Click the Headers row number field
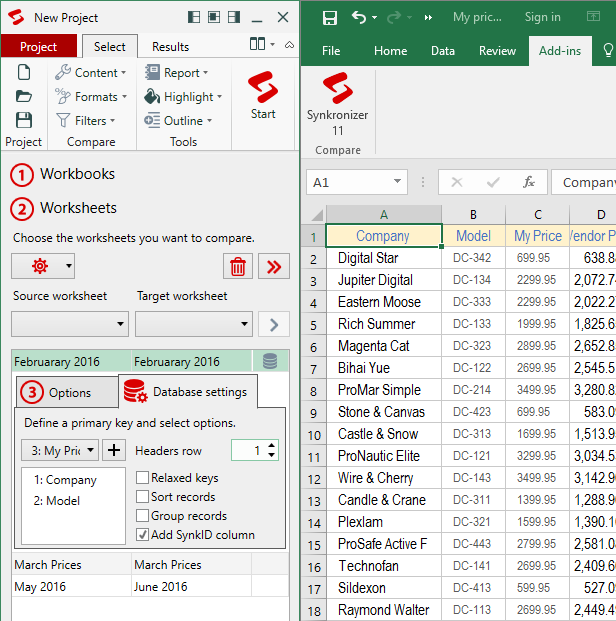Viewport: 616px width, 621px height. [x=250, y=450]
